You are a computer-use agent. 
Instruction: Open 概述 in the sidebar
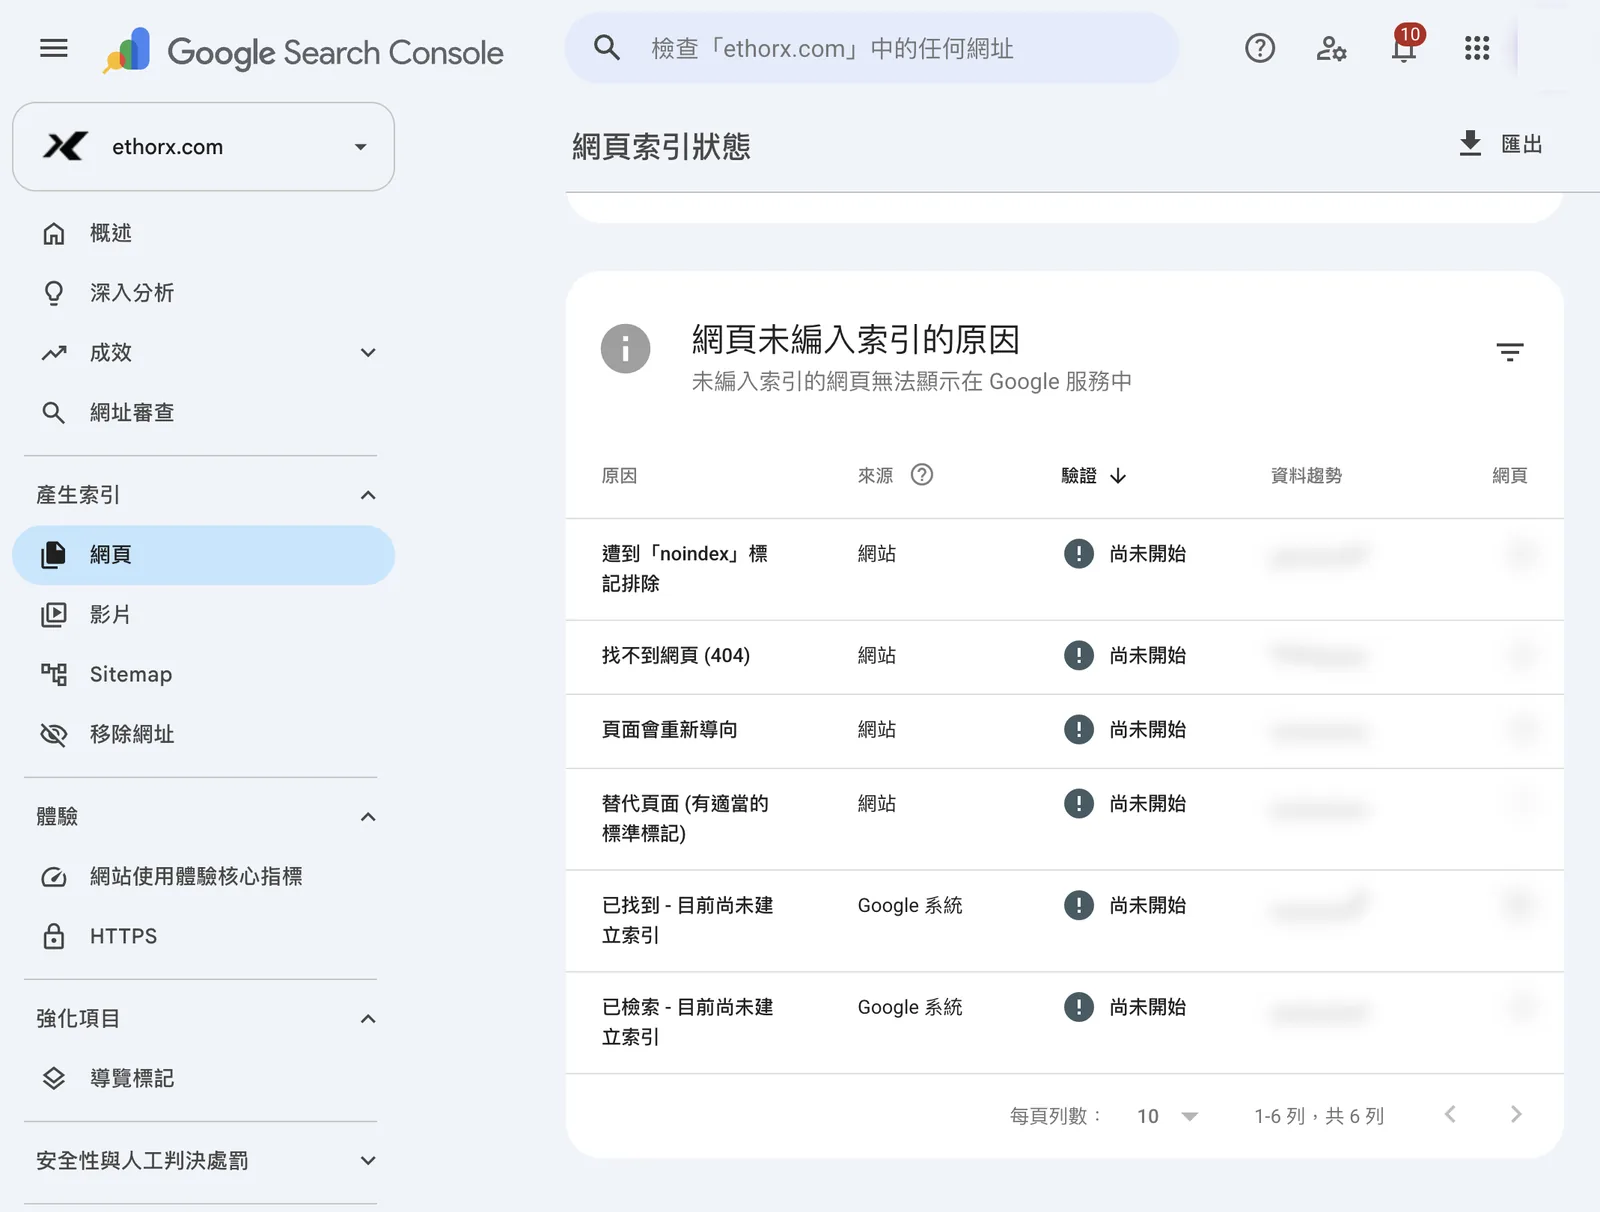(204, 233)
